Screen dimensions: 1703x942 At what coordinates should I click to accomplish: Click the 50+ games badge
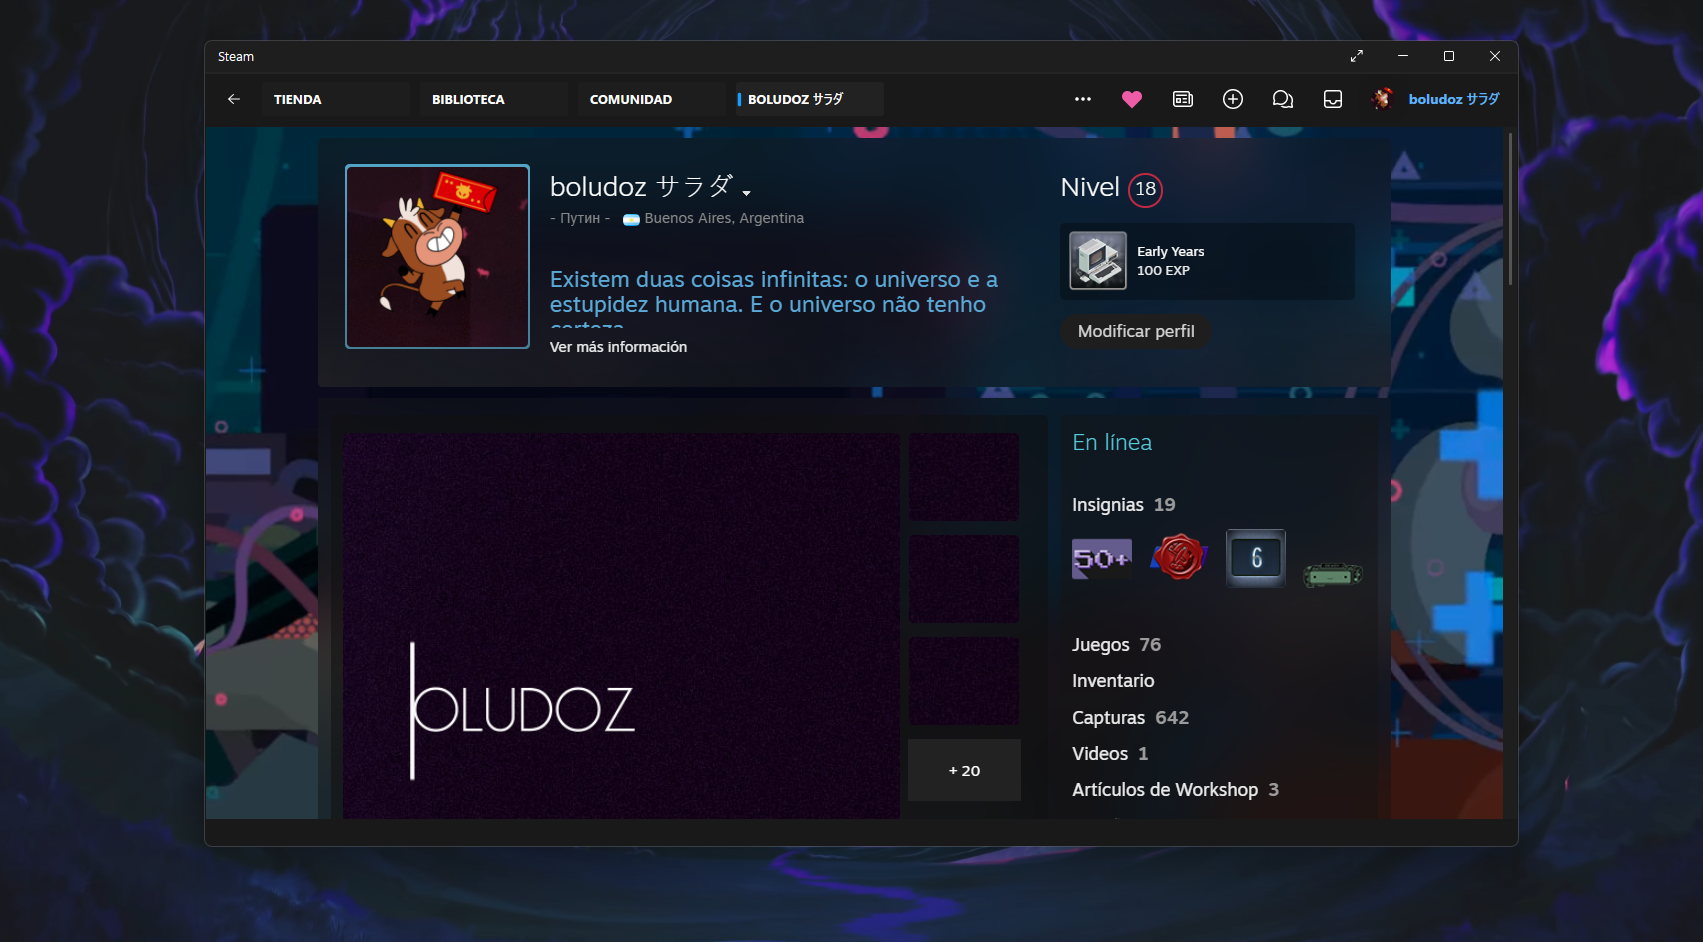1102,558
